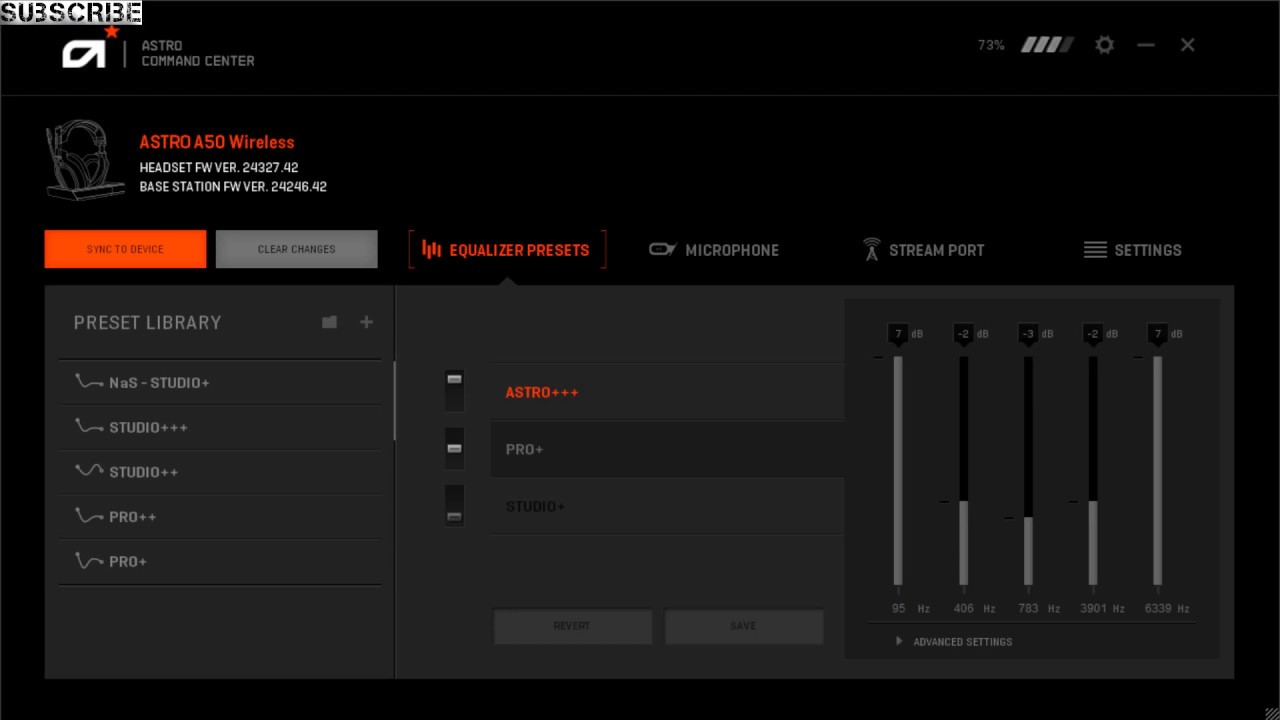This screenshot has height=720, width=1280.
Task: Adjust the 6339 Hz equalizer slider
Action: click(x=1158, y=470)
